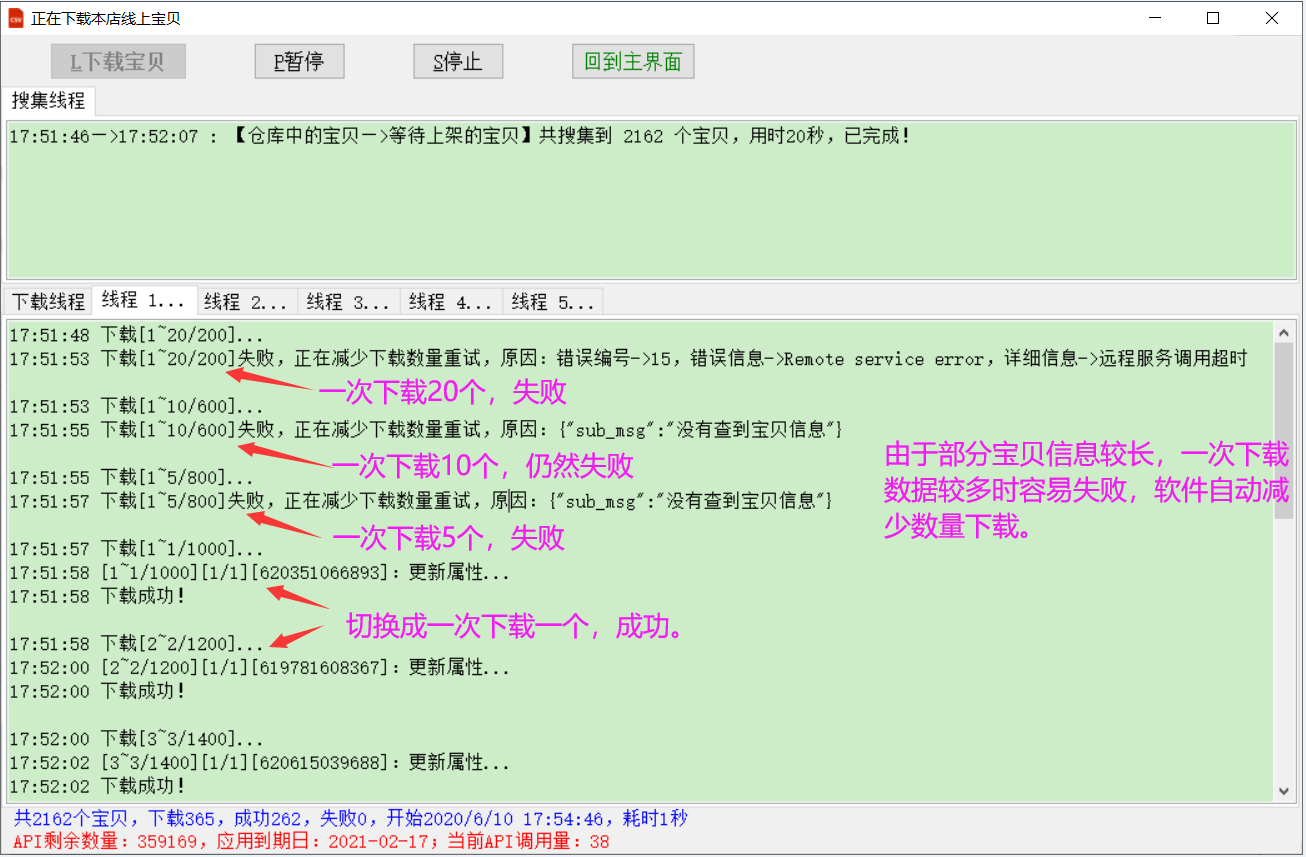Select the 线程 5... tab

(x=553, y=301)
